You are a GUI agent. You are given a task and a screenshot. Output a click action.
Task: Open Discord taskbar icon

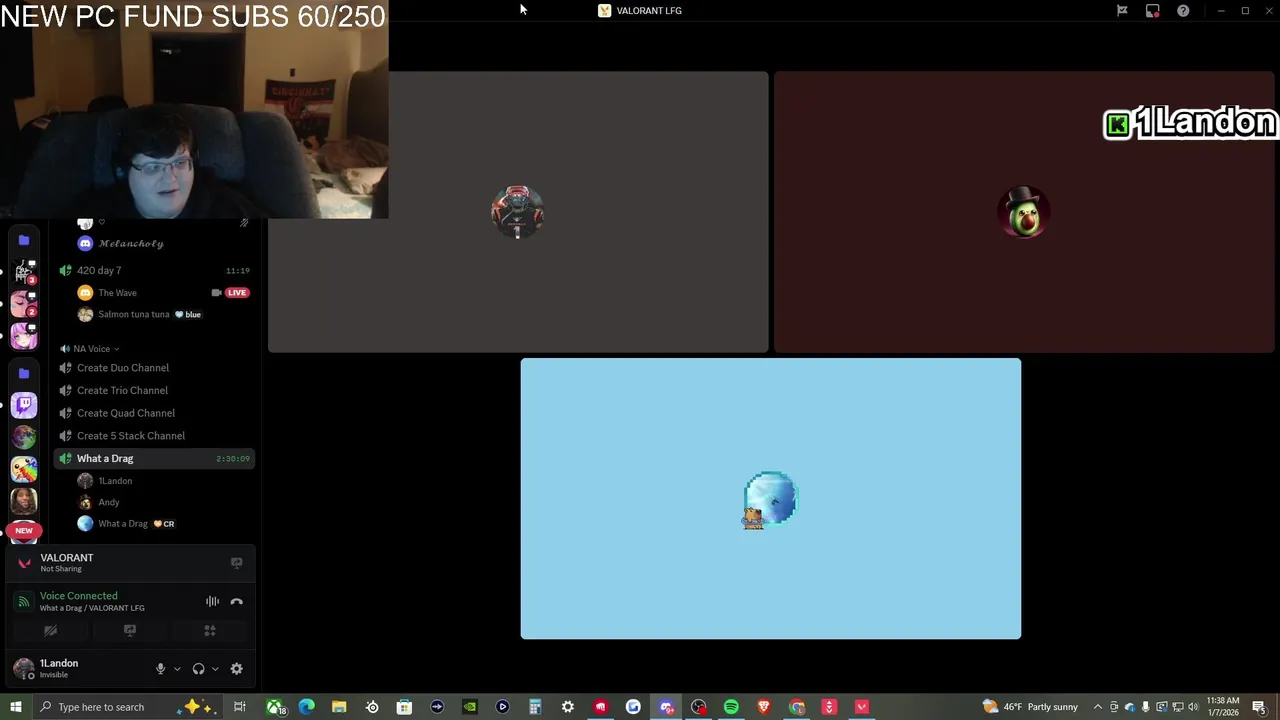(x=666, y=707)
